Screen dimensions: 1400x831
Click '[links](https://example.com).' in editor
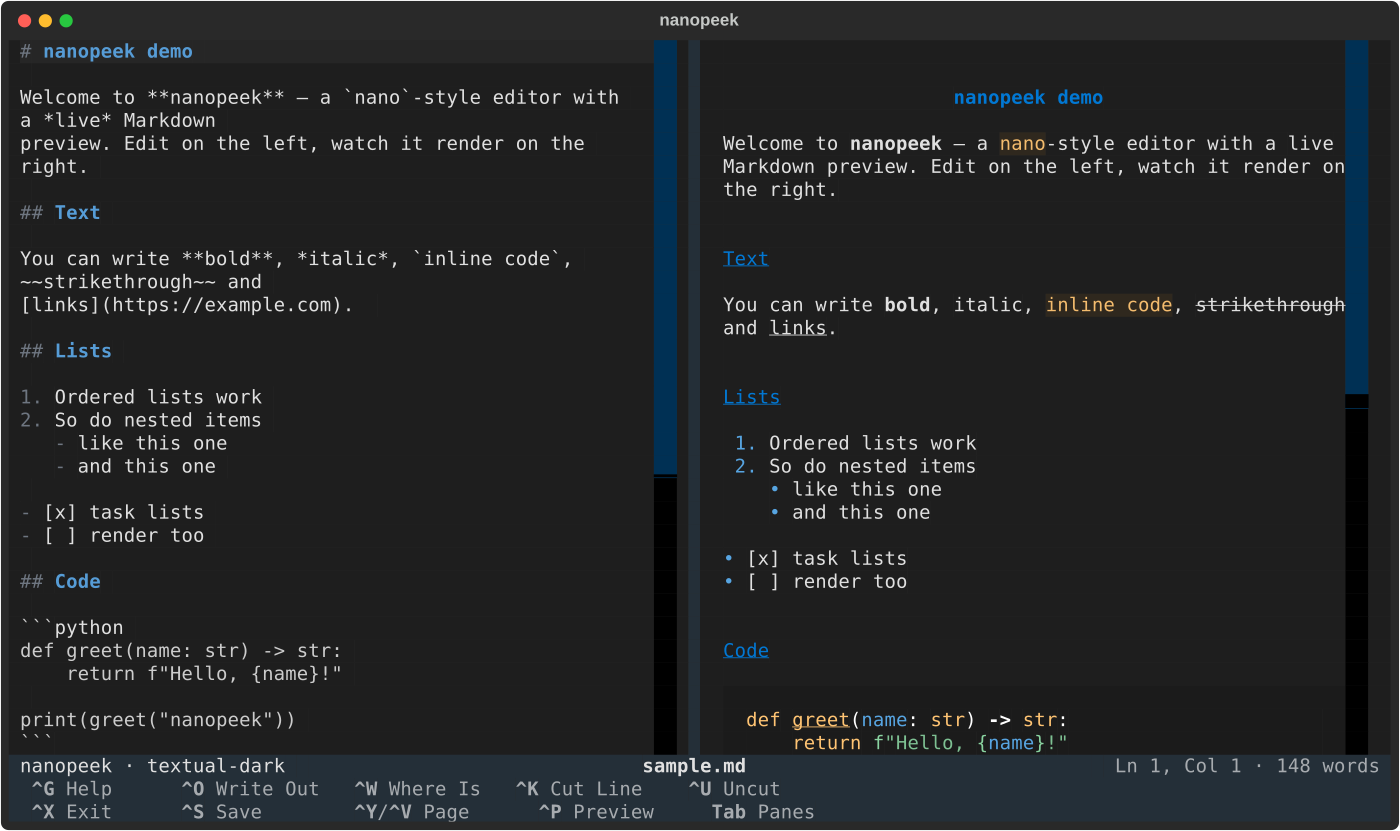(x=187, y=304)
